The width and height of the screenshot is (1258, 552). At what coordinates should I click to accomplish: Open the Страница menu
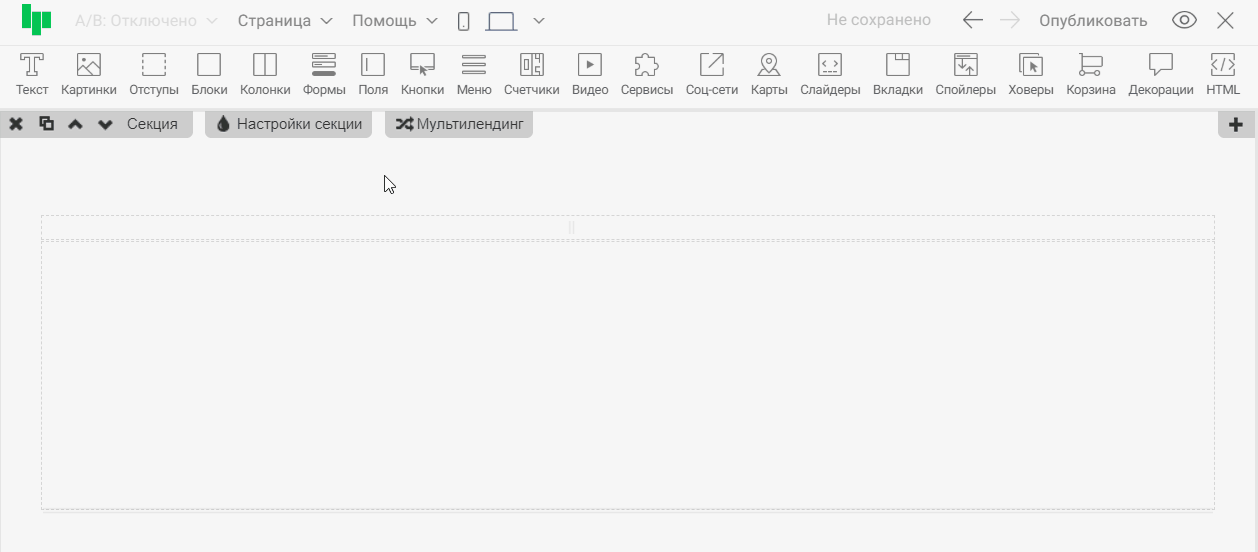click(285, 21)
